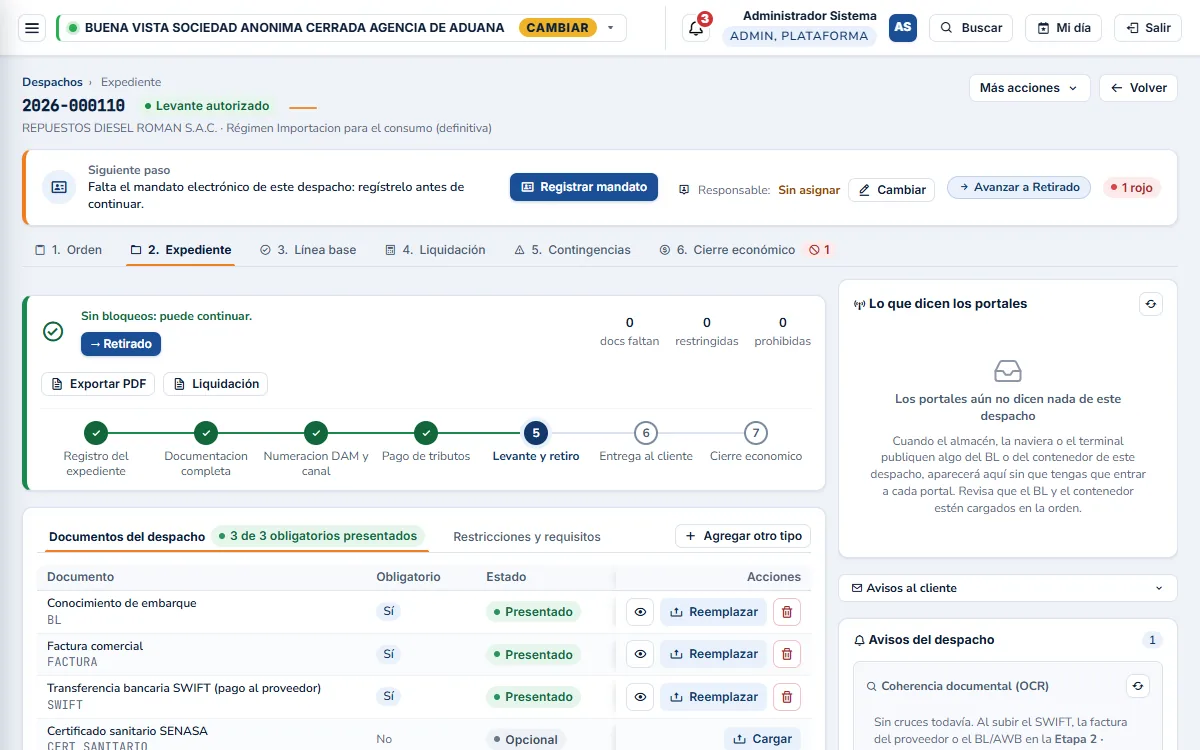The height and width of the screenshot is (750, 1200).
Task: Click Documentacion completa completed step
Action: [206, 433]
